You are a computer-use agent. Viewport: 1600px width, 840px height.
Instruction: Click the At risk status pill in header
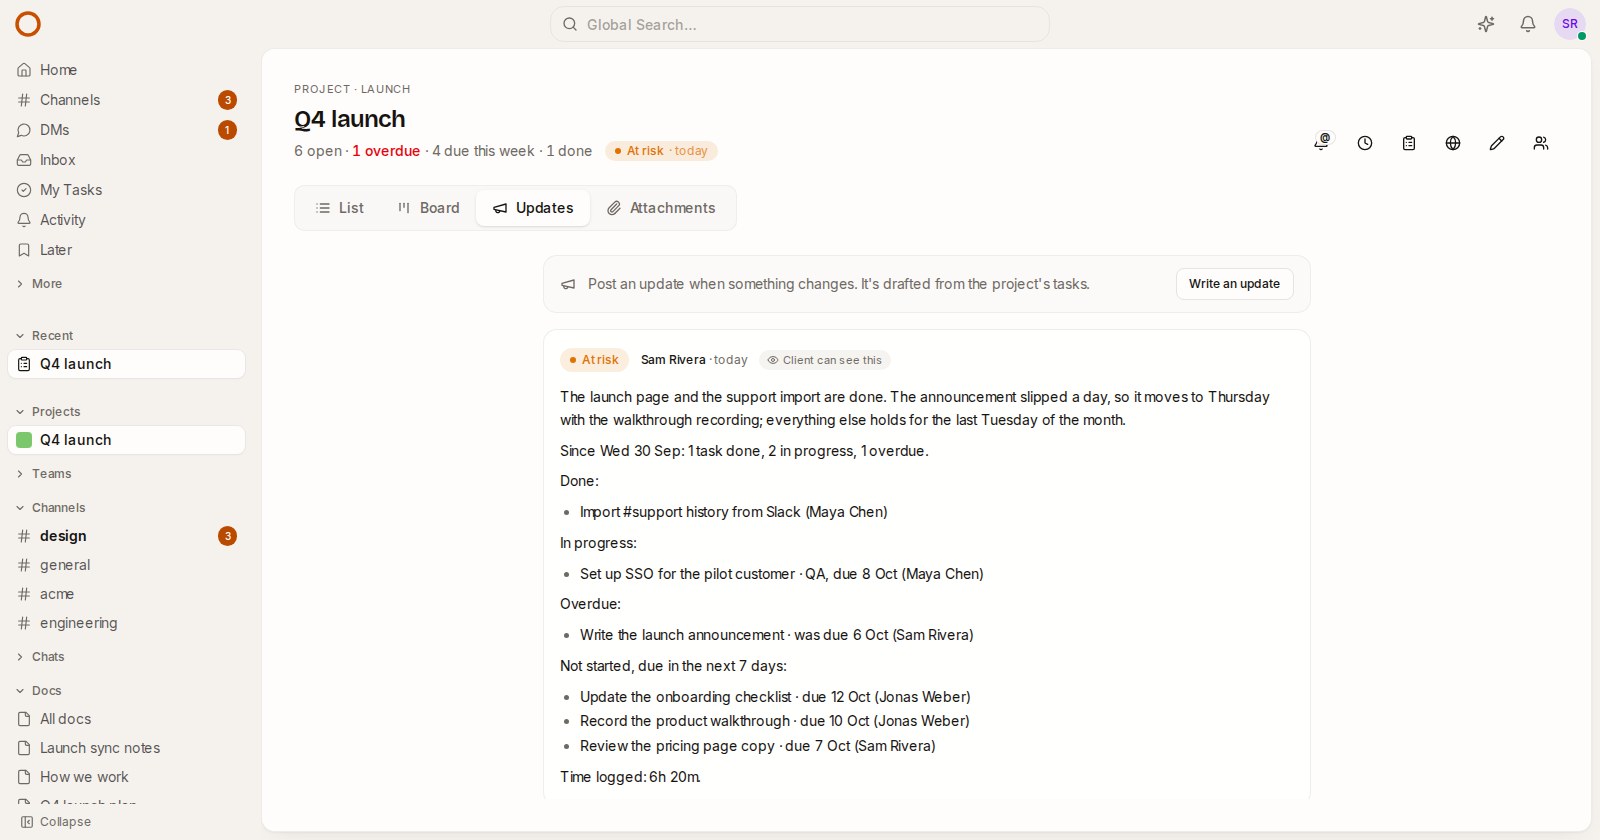tap(661, 151)
